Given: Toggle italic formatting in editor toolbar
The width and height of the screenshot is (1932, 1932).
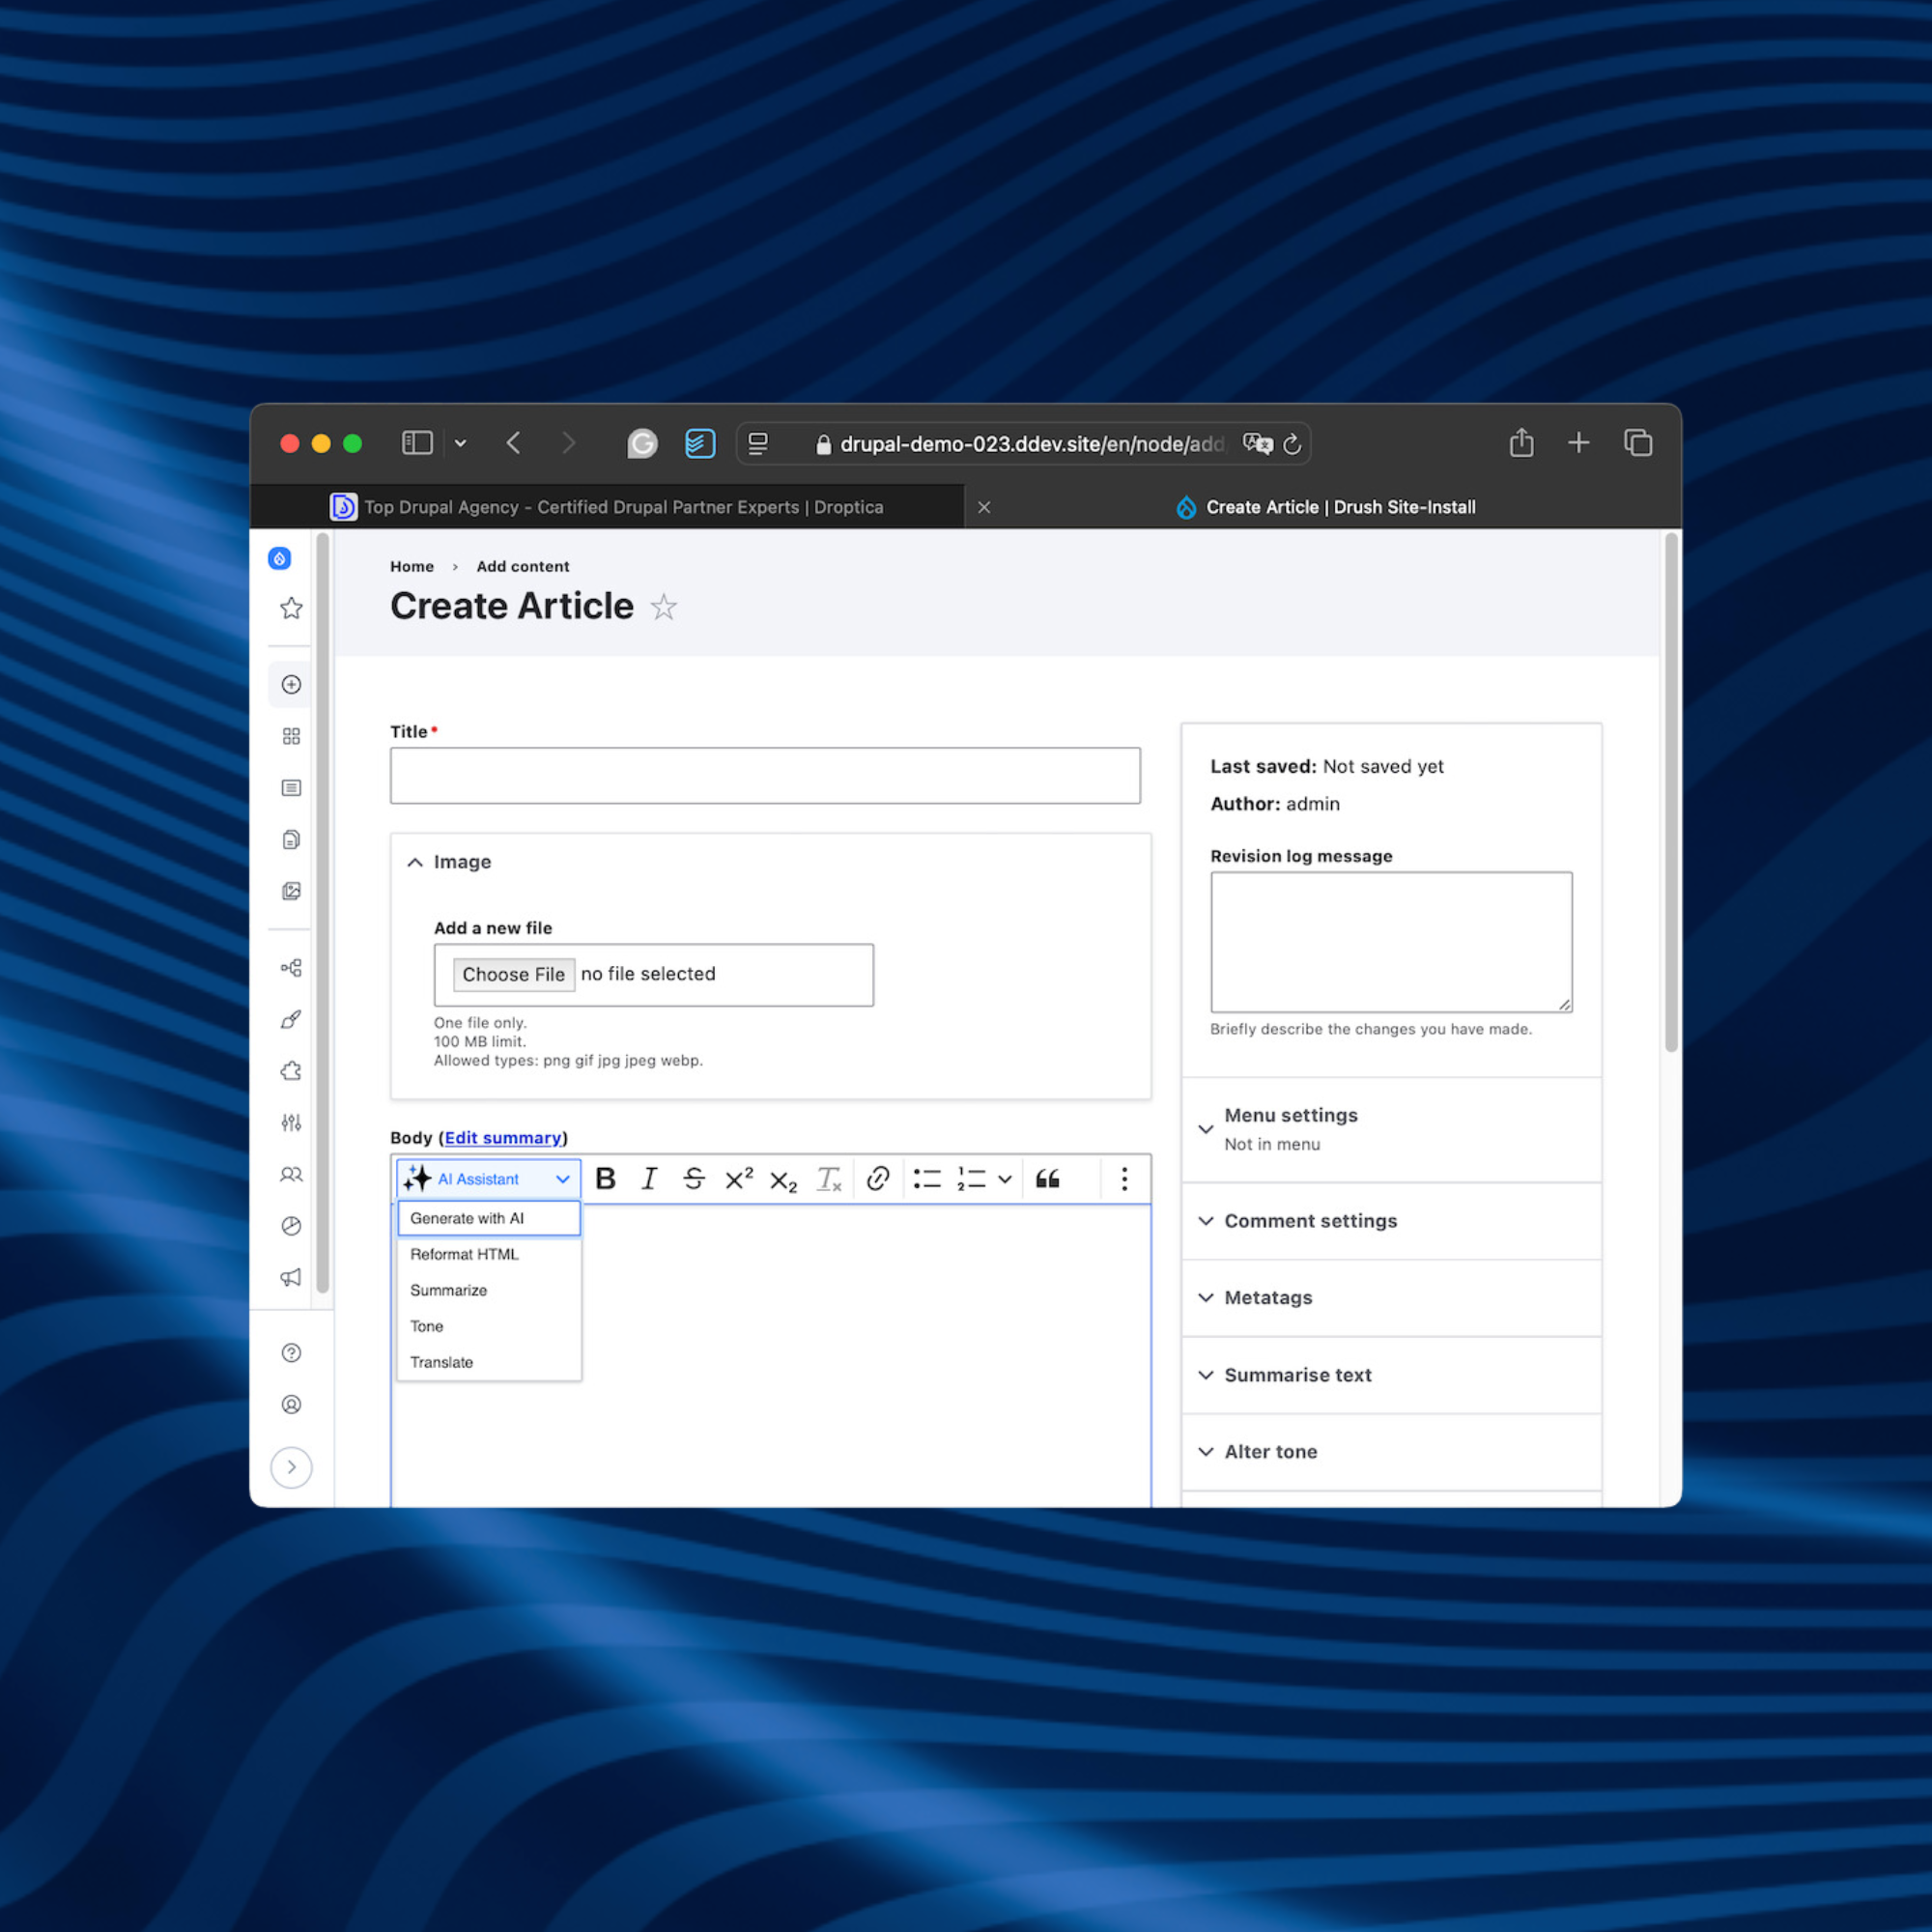Looking at the screenshot, I should tap(649, 1179).
